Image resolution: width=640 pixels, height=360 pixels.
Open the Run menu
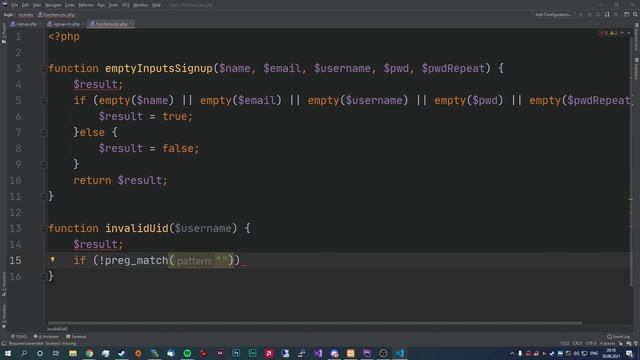(x=101, y=5)
